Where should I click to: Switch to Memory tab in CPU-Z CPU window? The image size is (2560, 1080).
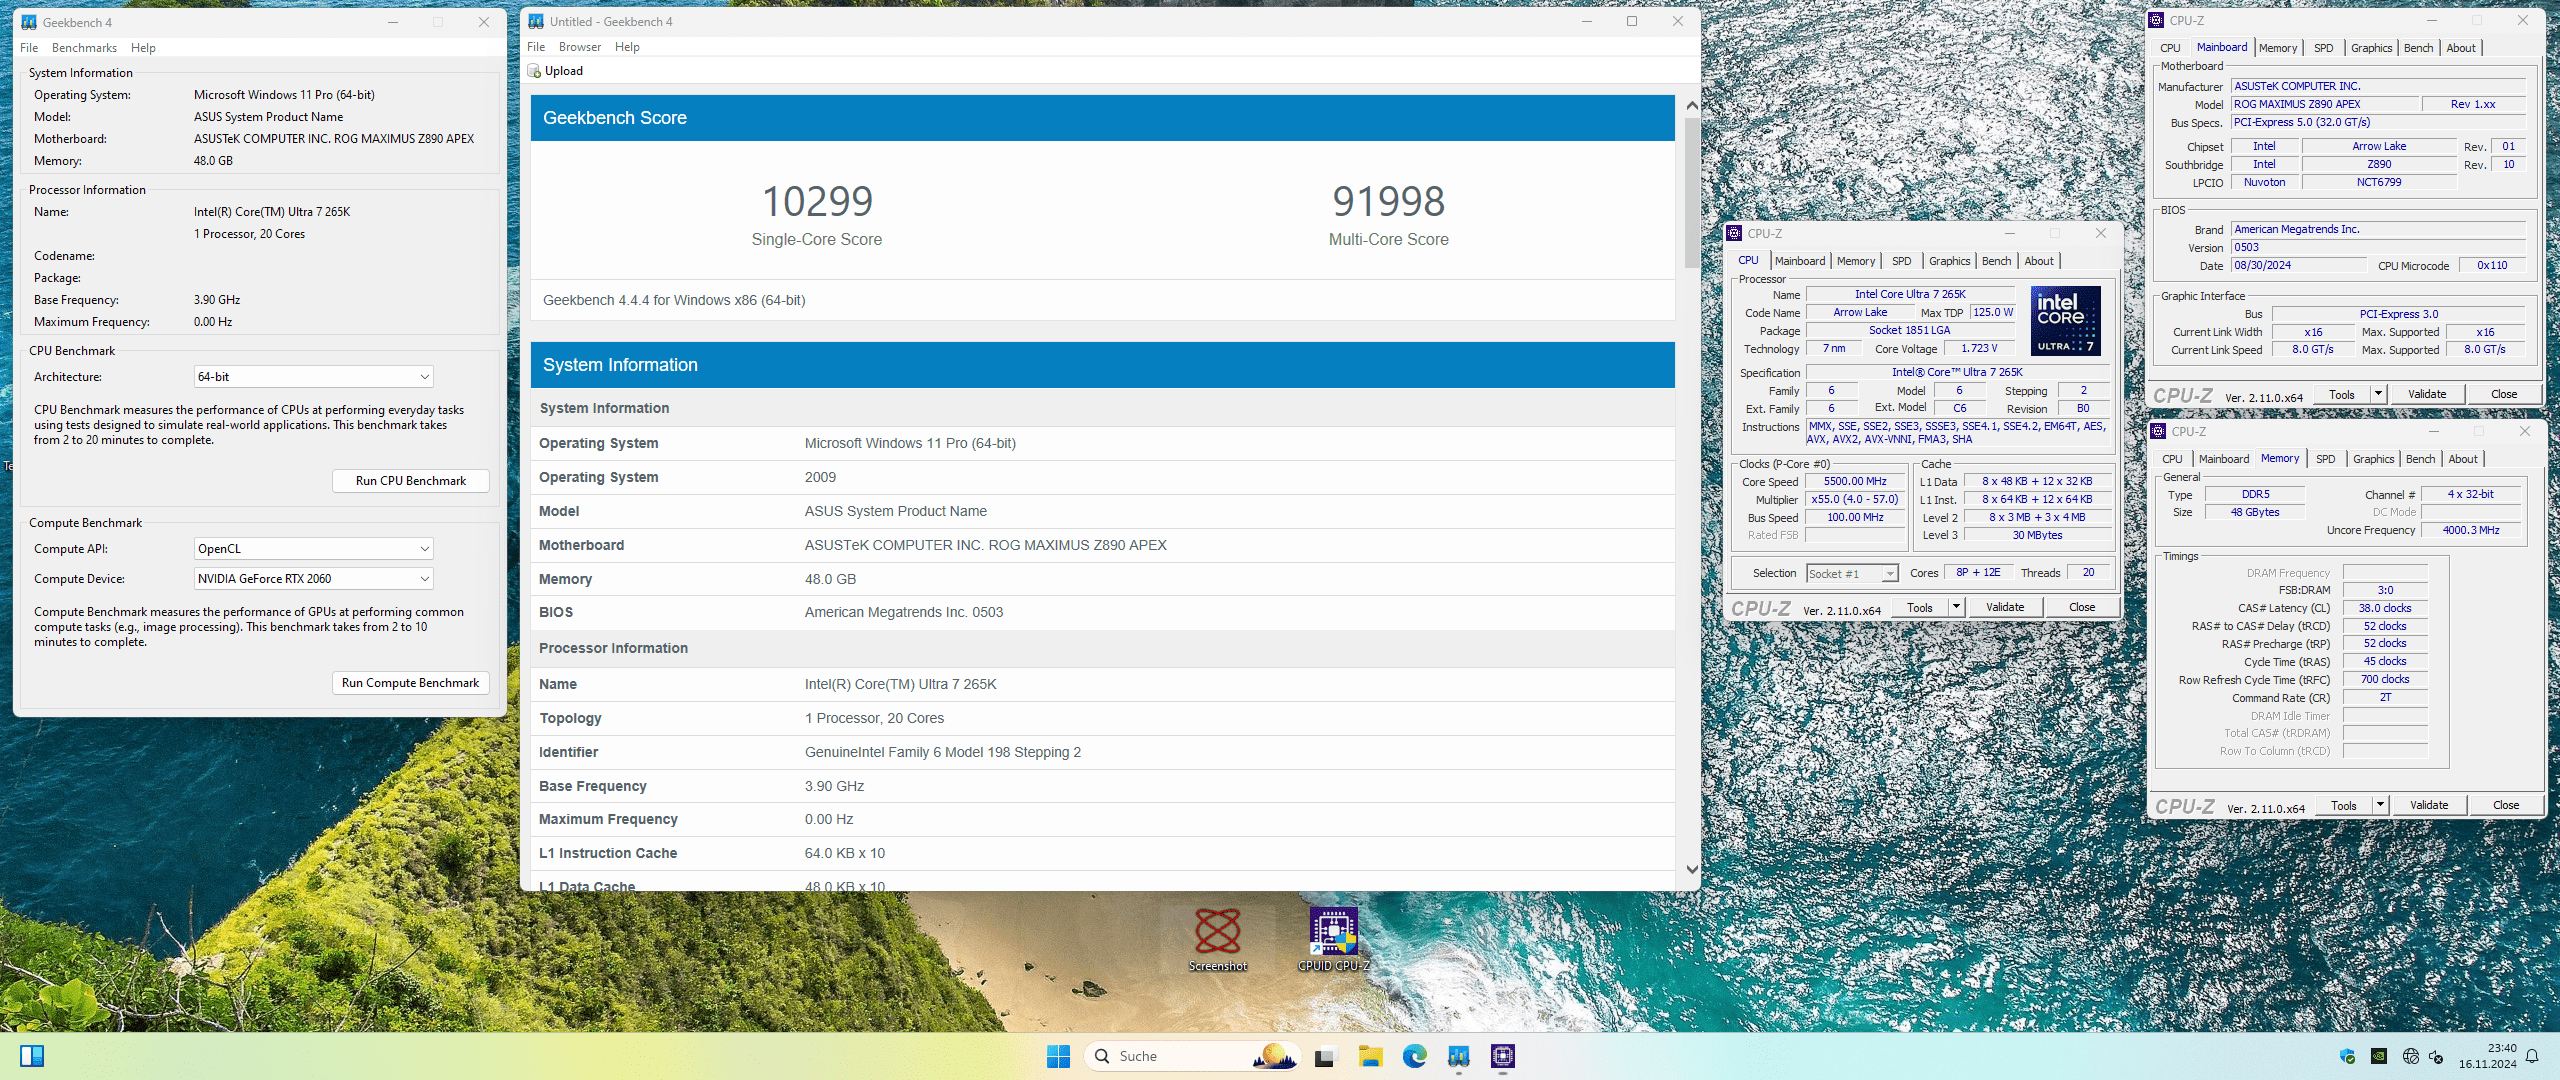point(1856,261)
